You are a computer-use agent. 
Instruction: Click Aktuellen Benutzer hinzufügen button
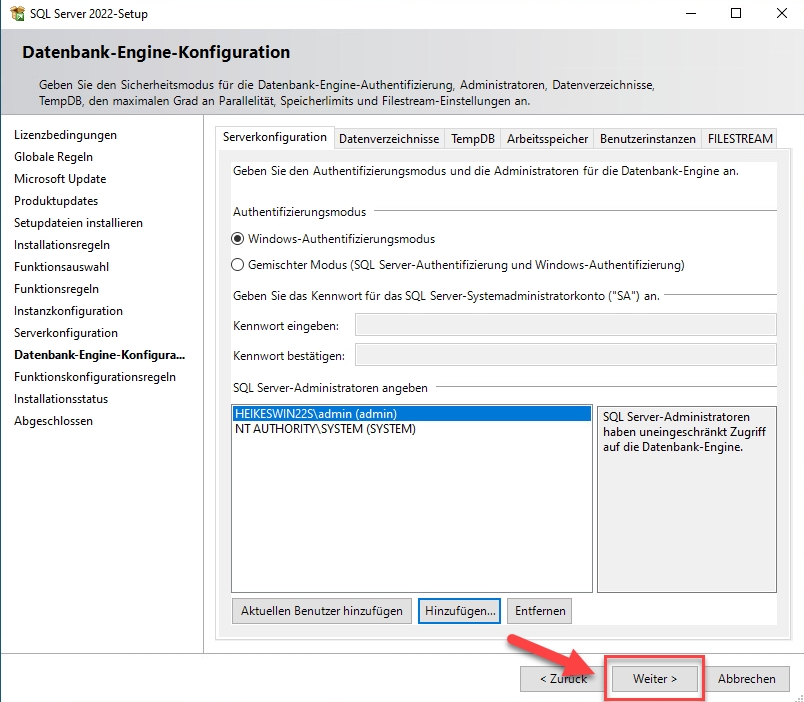321,611
